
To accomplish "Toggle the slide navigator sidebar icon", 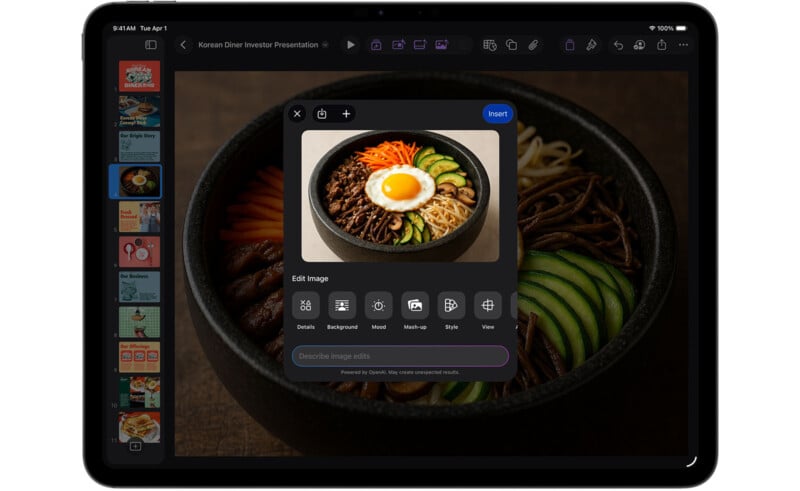I will pos(151,45).
